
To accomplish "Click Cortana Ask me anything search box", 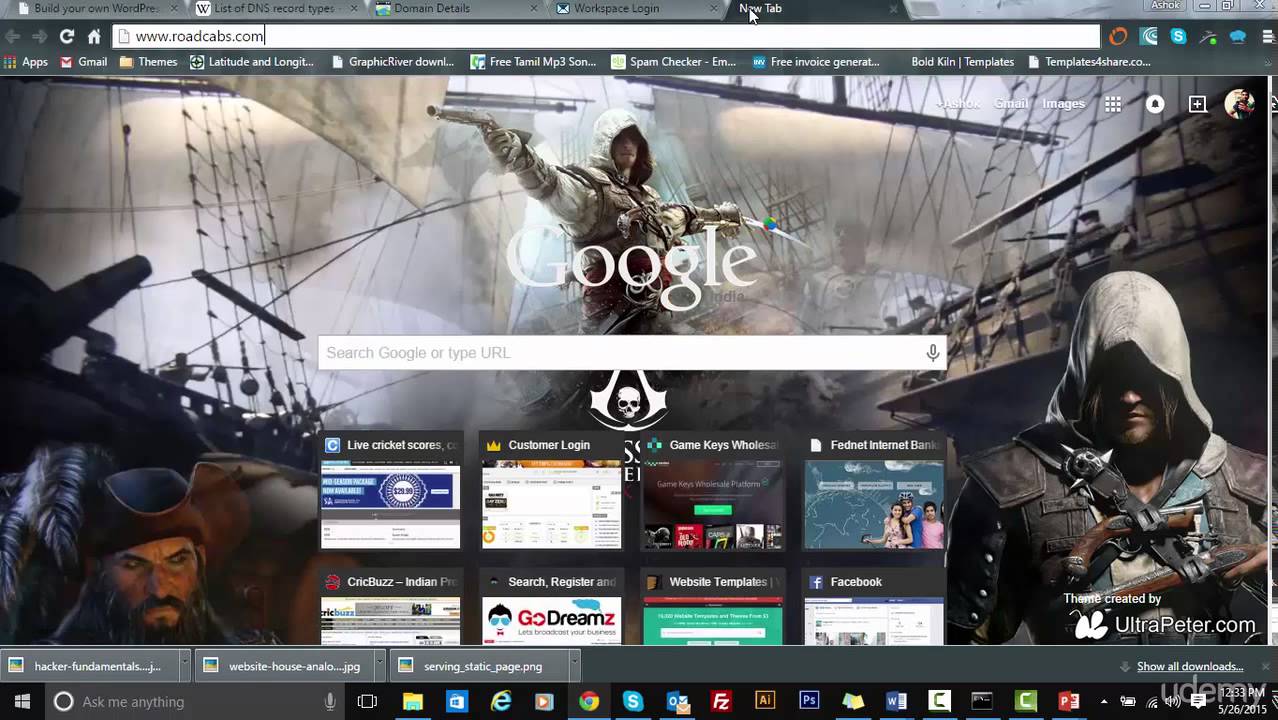I will (x=193, y=702).
